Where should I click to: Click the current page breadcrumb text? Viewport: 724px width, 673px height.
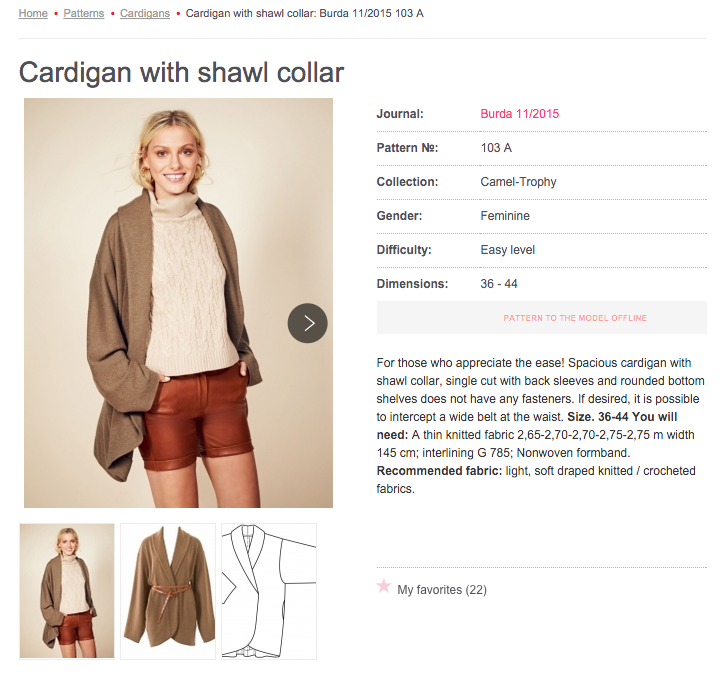[305, 13]
